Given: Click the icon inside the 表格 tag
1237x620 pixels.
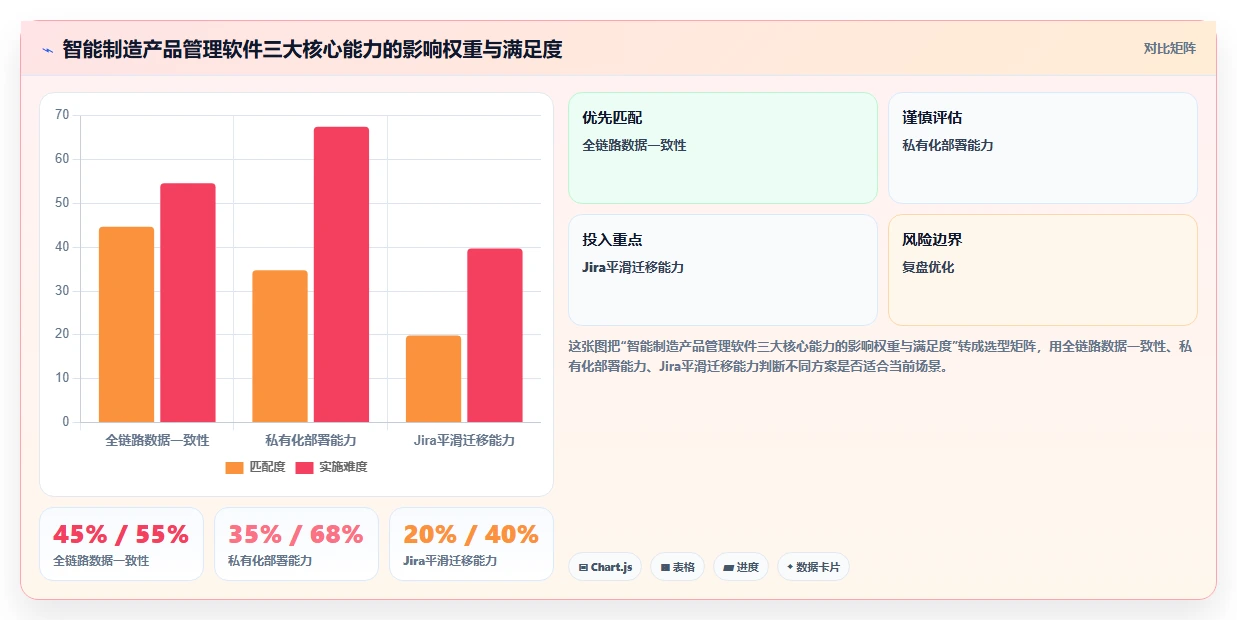Looking at the screenshot, I should pyautogui.click(x=665, y=567).
